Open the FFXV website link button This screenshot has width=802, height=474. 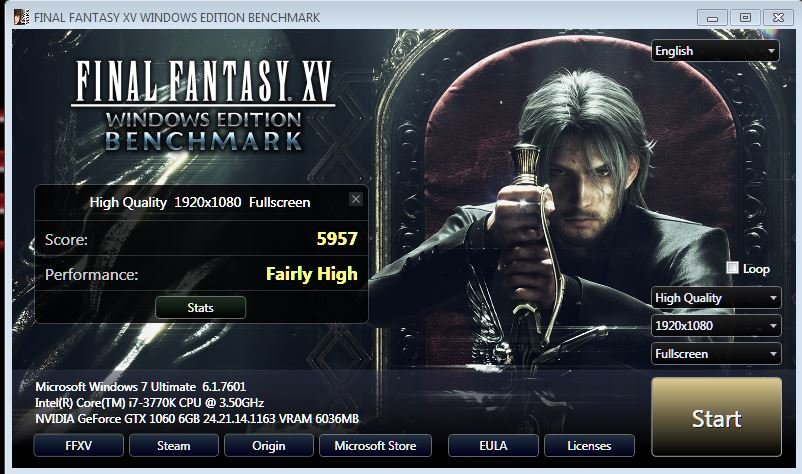78,445
